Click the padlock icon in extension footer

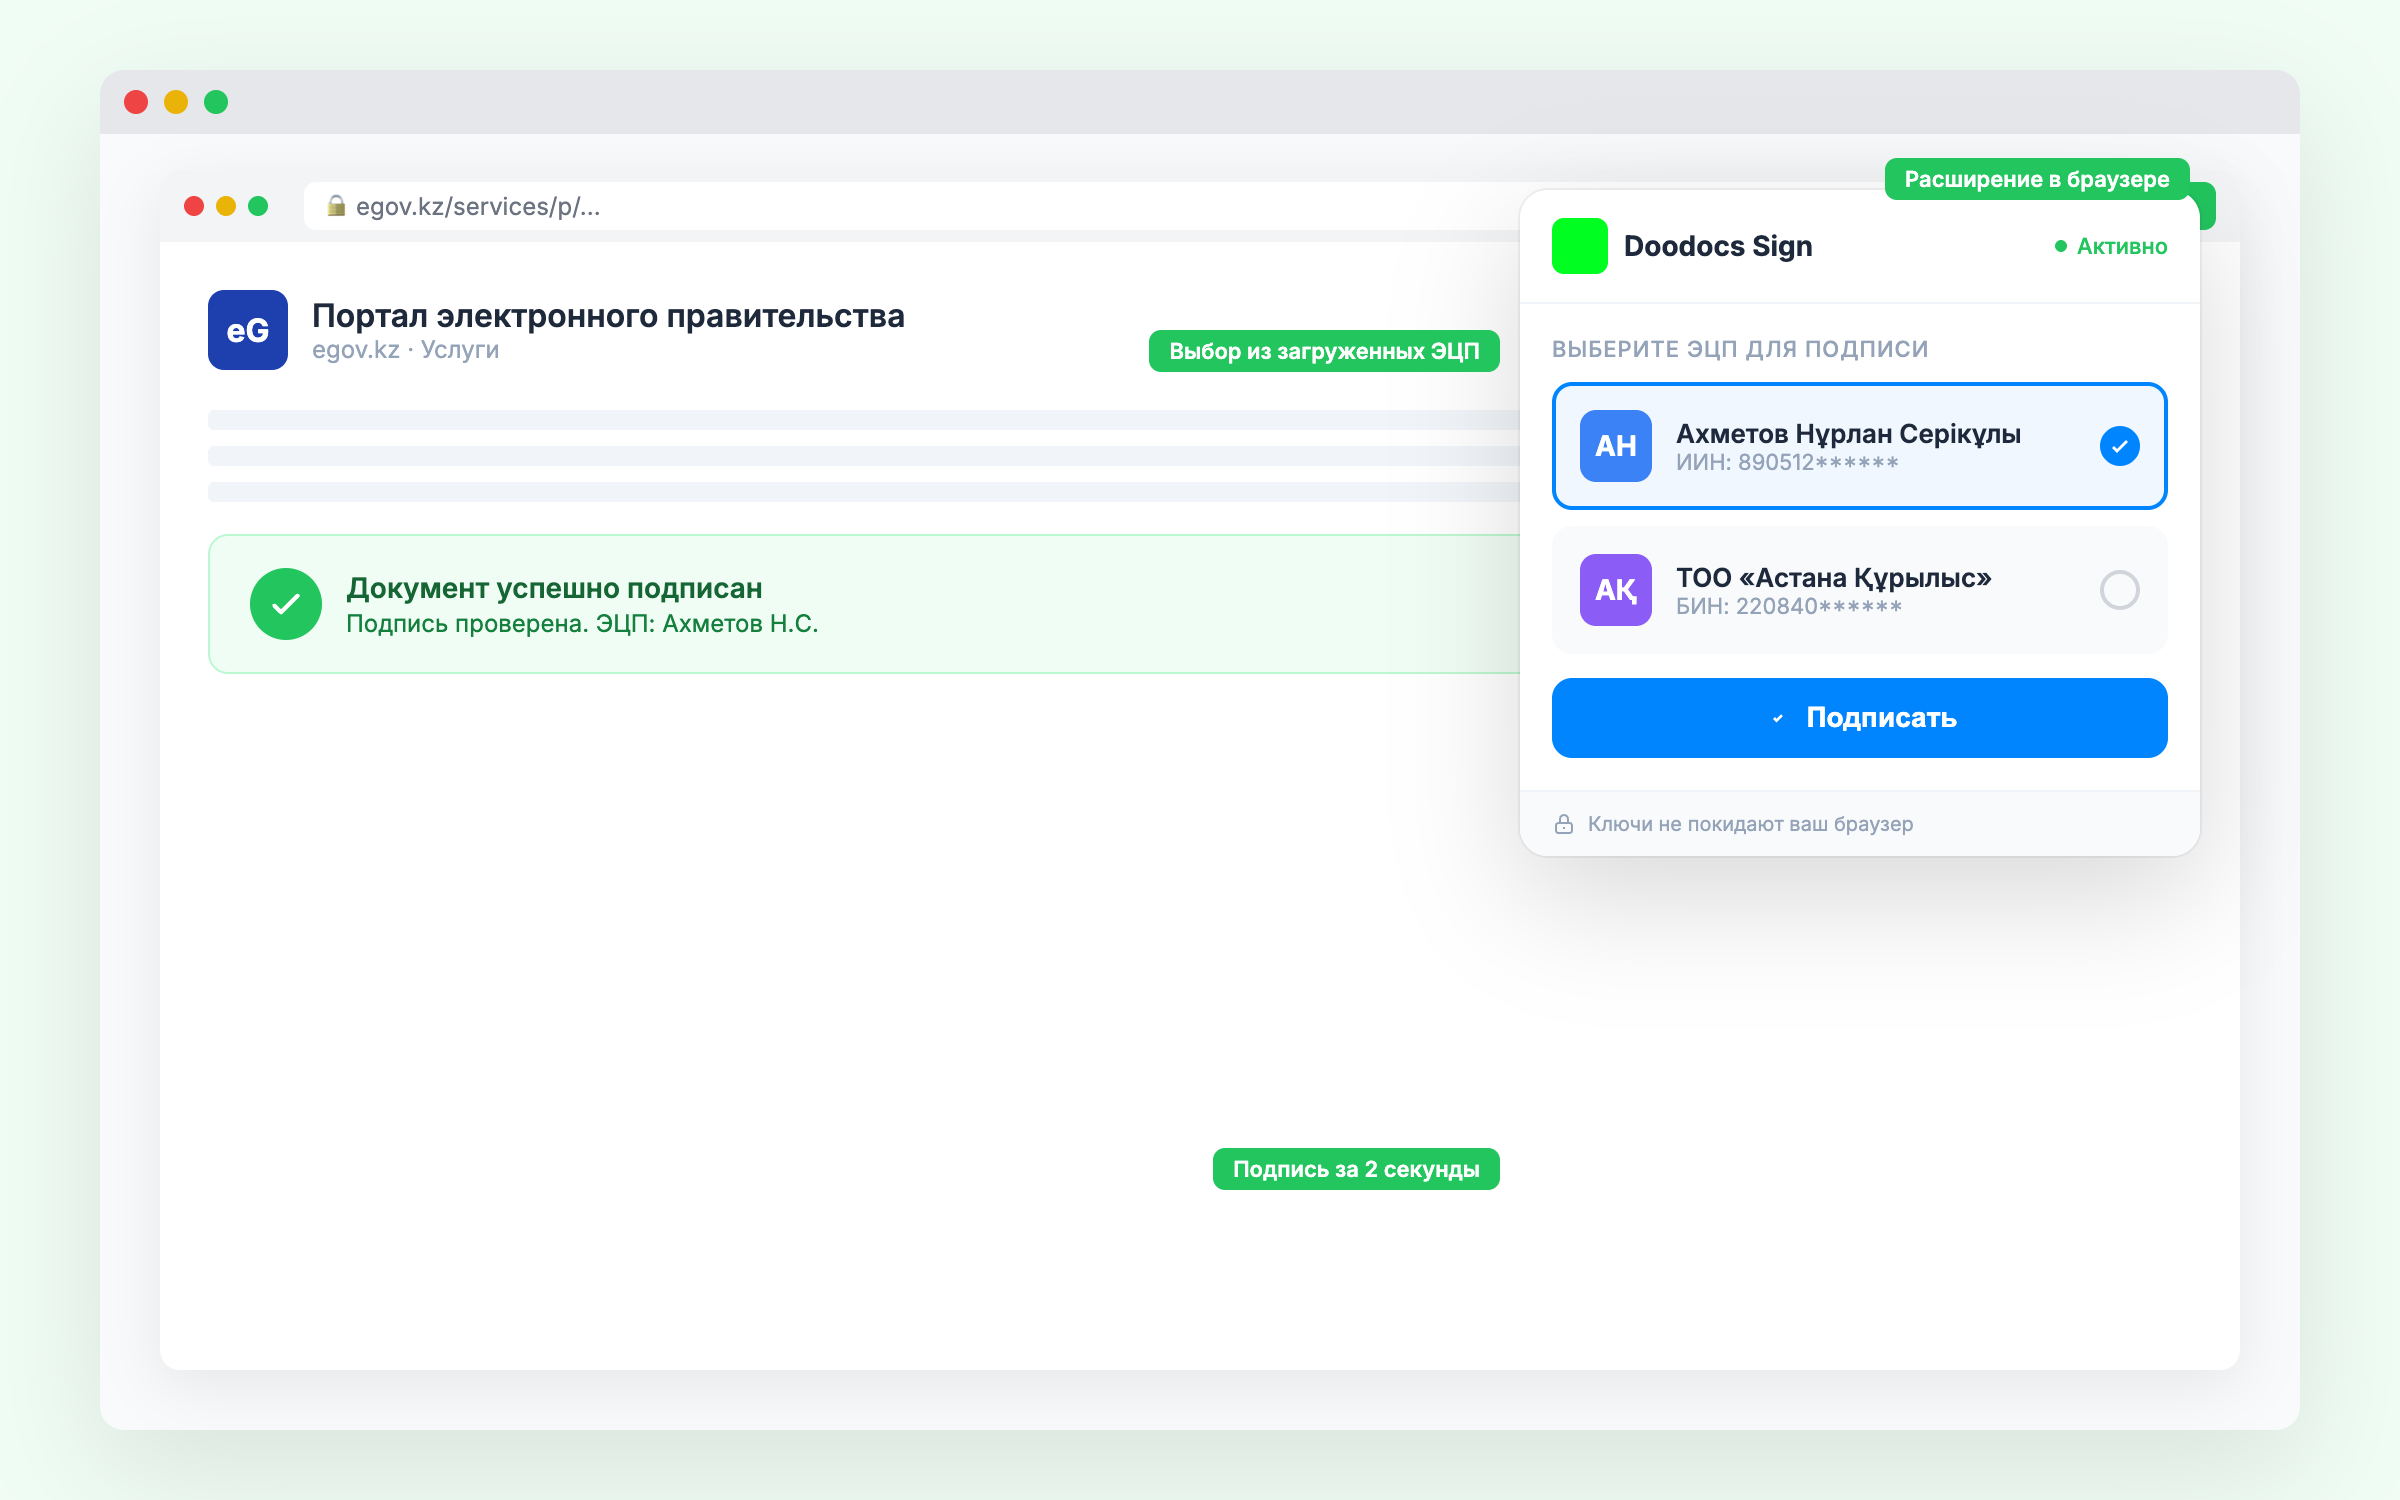(x=1564, y=824)
